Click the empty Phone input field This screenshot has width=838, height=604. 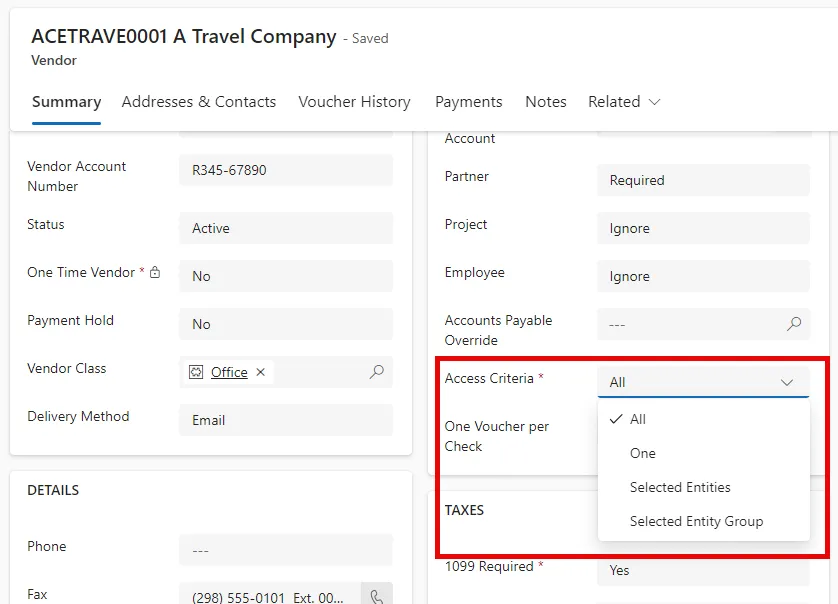286,550
